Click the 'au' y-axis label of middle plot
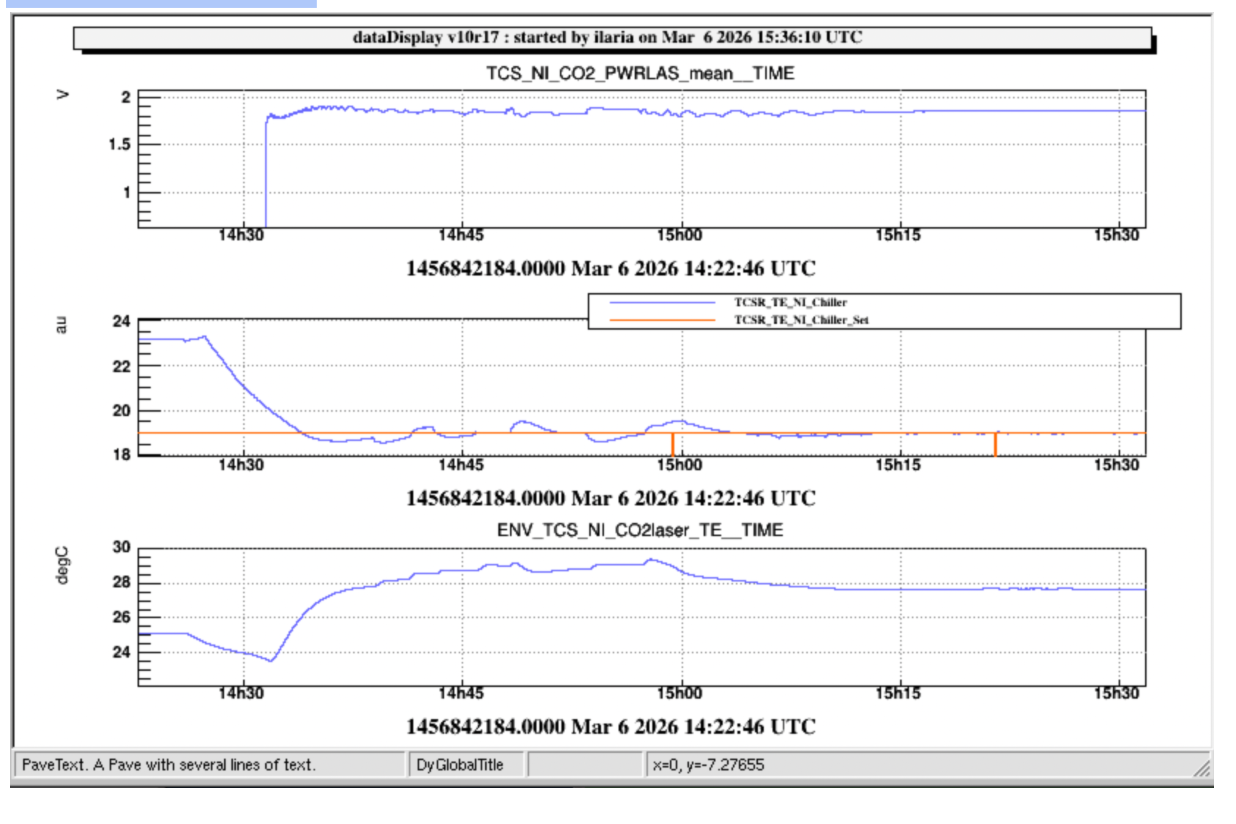The image size is (1236, 824). point(62,324)
